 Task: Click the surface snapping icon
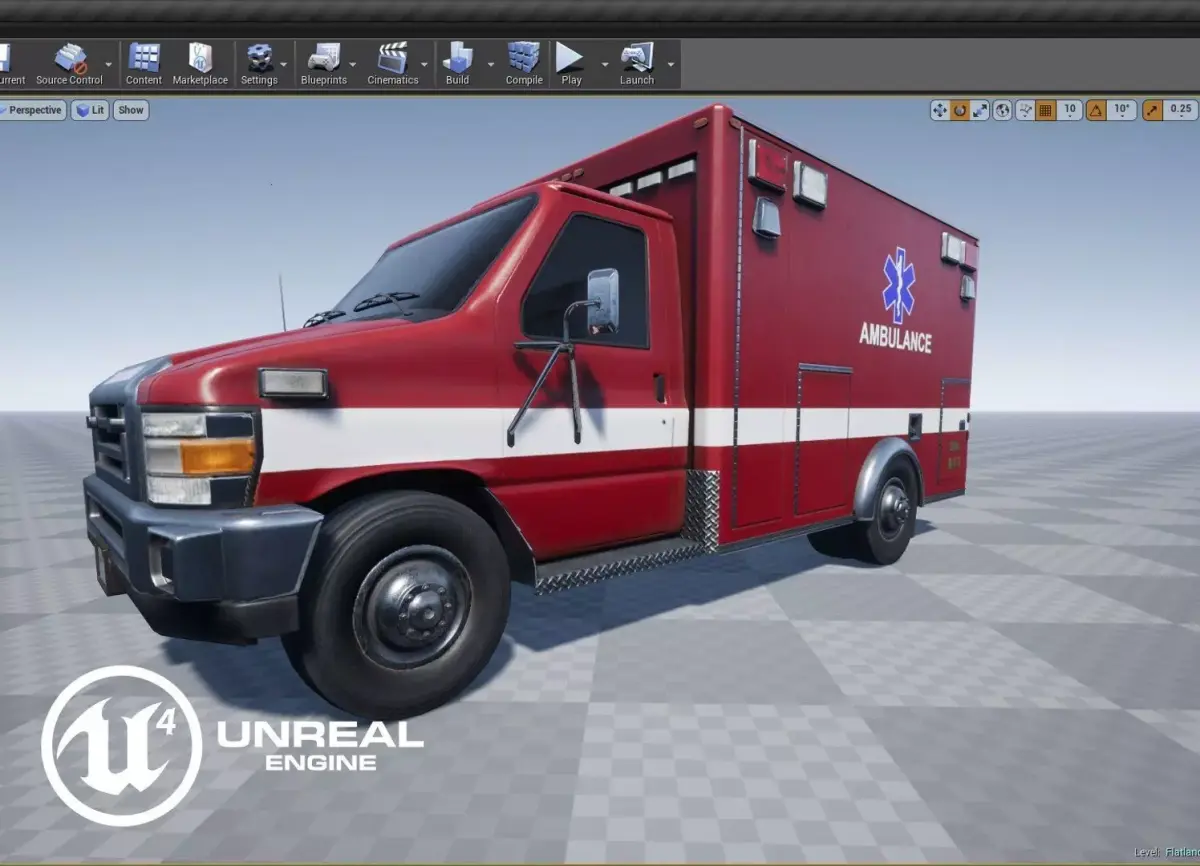(x=1025, y=110)
